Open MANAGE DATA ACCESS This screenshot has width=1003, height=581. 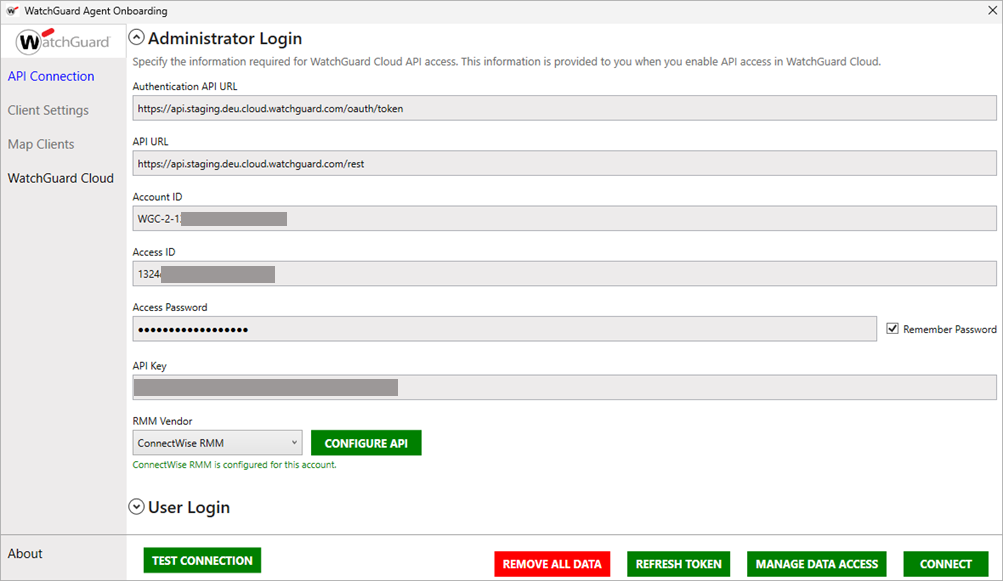816,563
